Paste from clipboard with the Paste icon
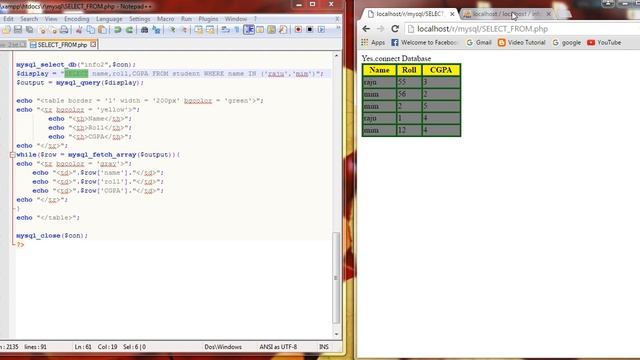Viewport: 640px width, 360px height. (102, 30)
